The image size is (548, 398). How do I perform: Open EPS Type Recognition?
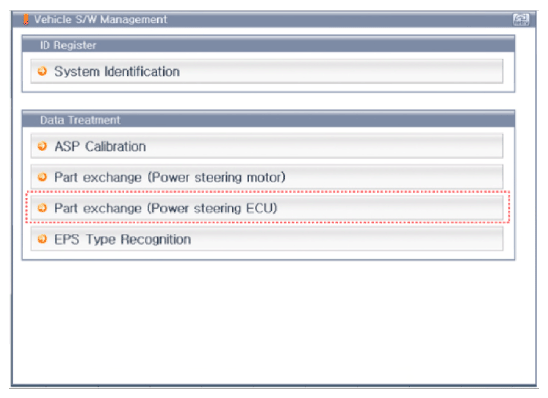[267, 239]
